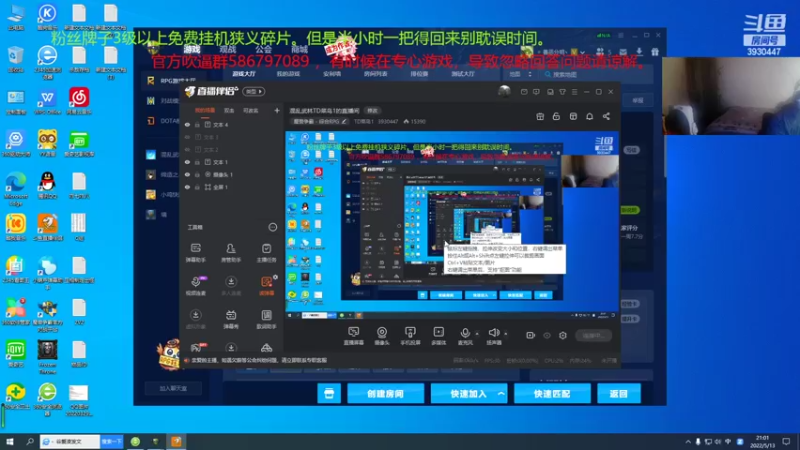Expand the microphone volume arrow
The height and width of the screenshot is (450, 800).
(477, 334)
